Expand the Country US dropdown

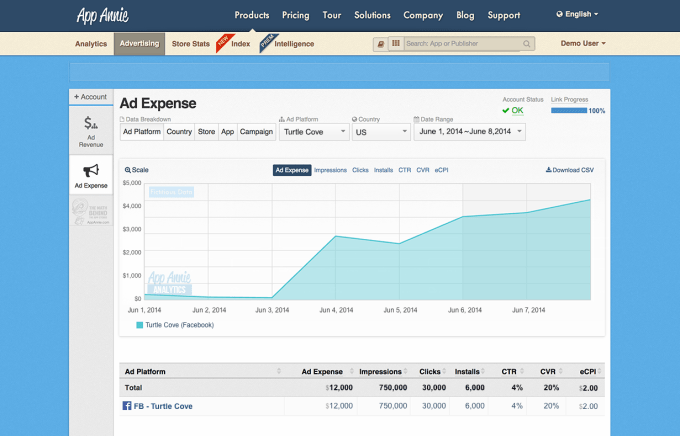click(380, 131)
